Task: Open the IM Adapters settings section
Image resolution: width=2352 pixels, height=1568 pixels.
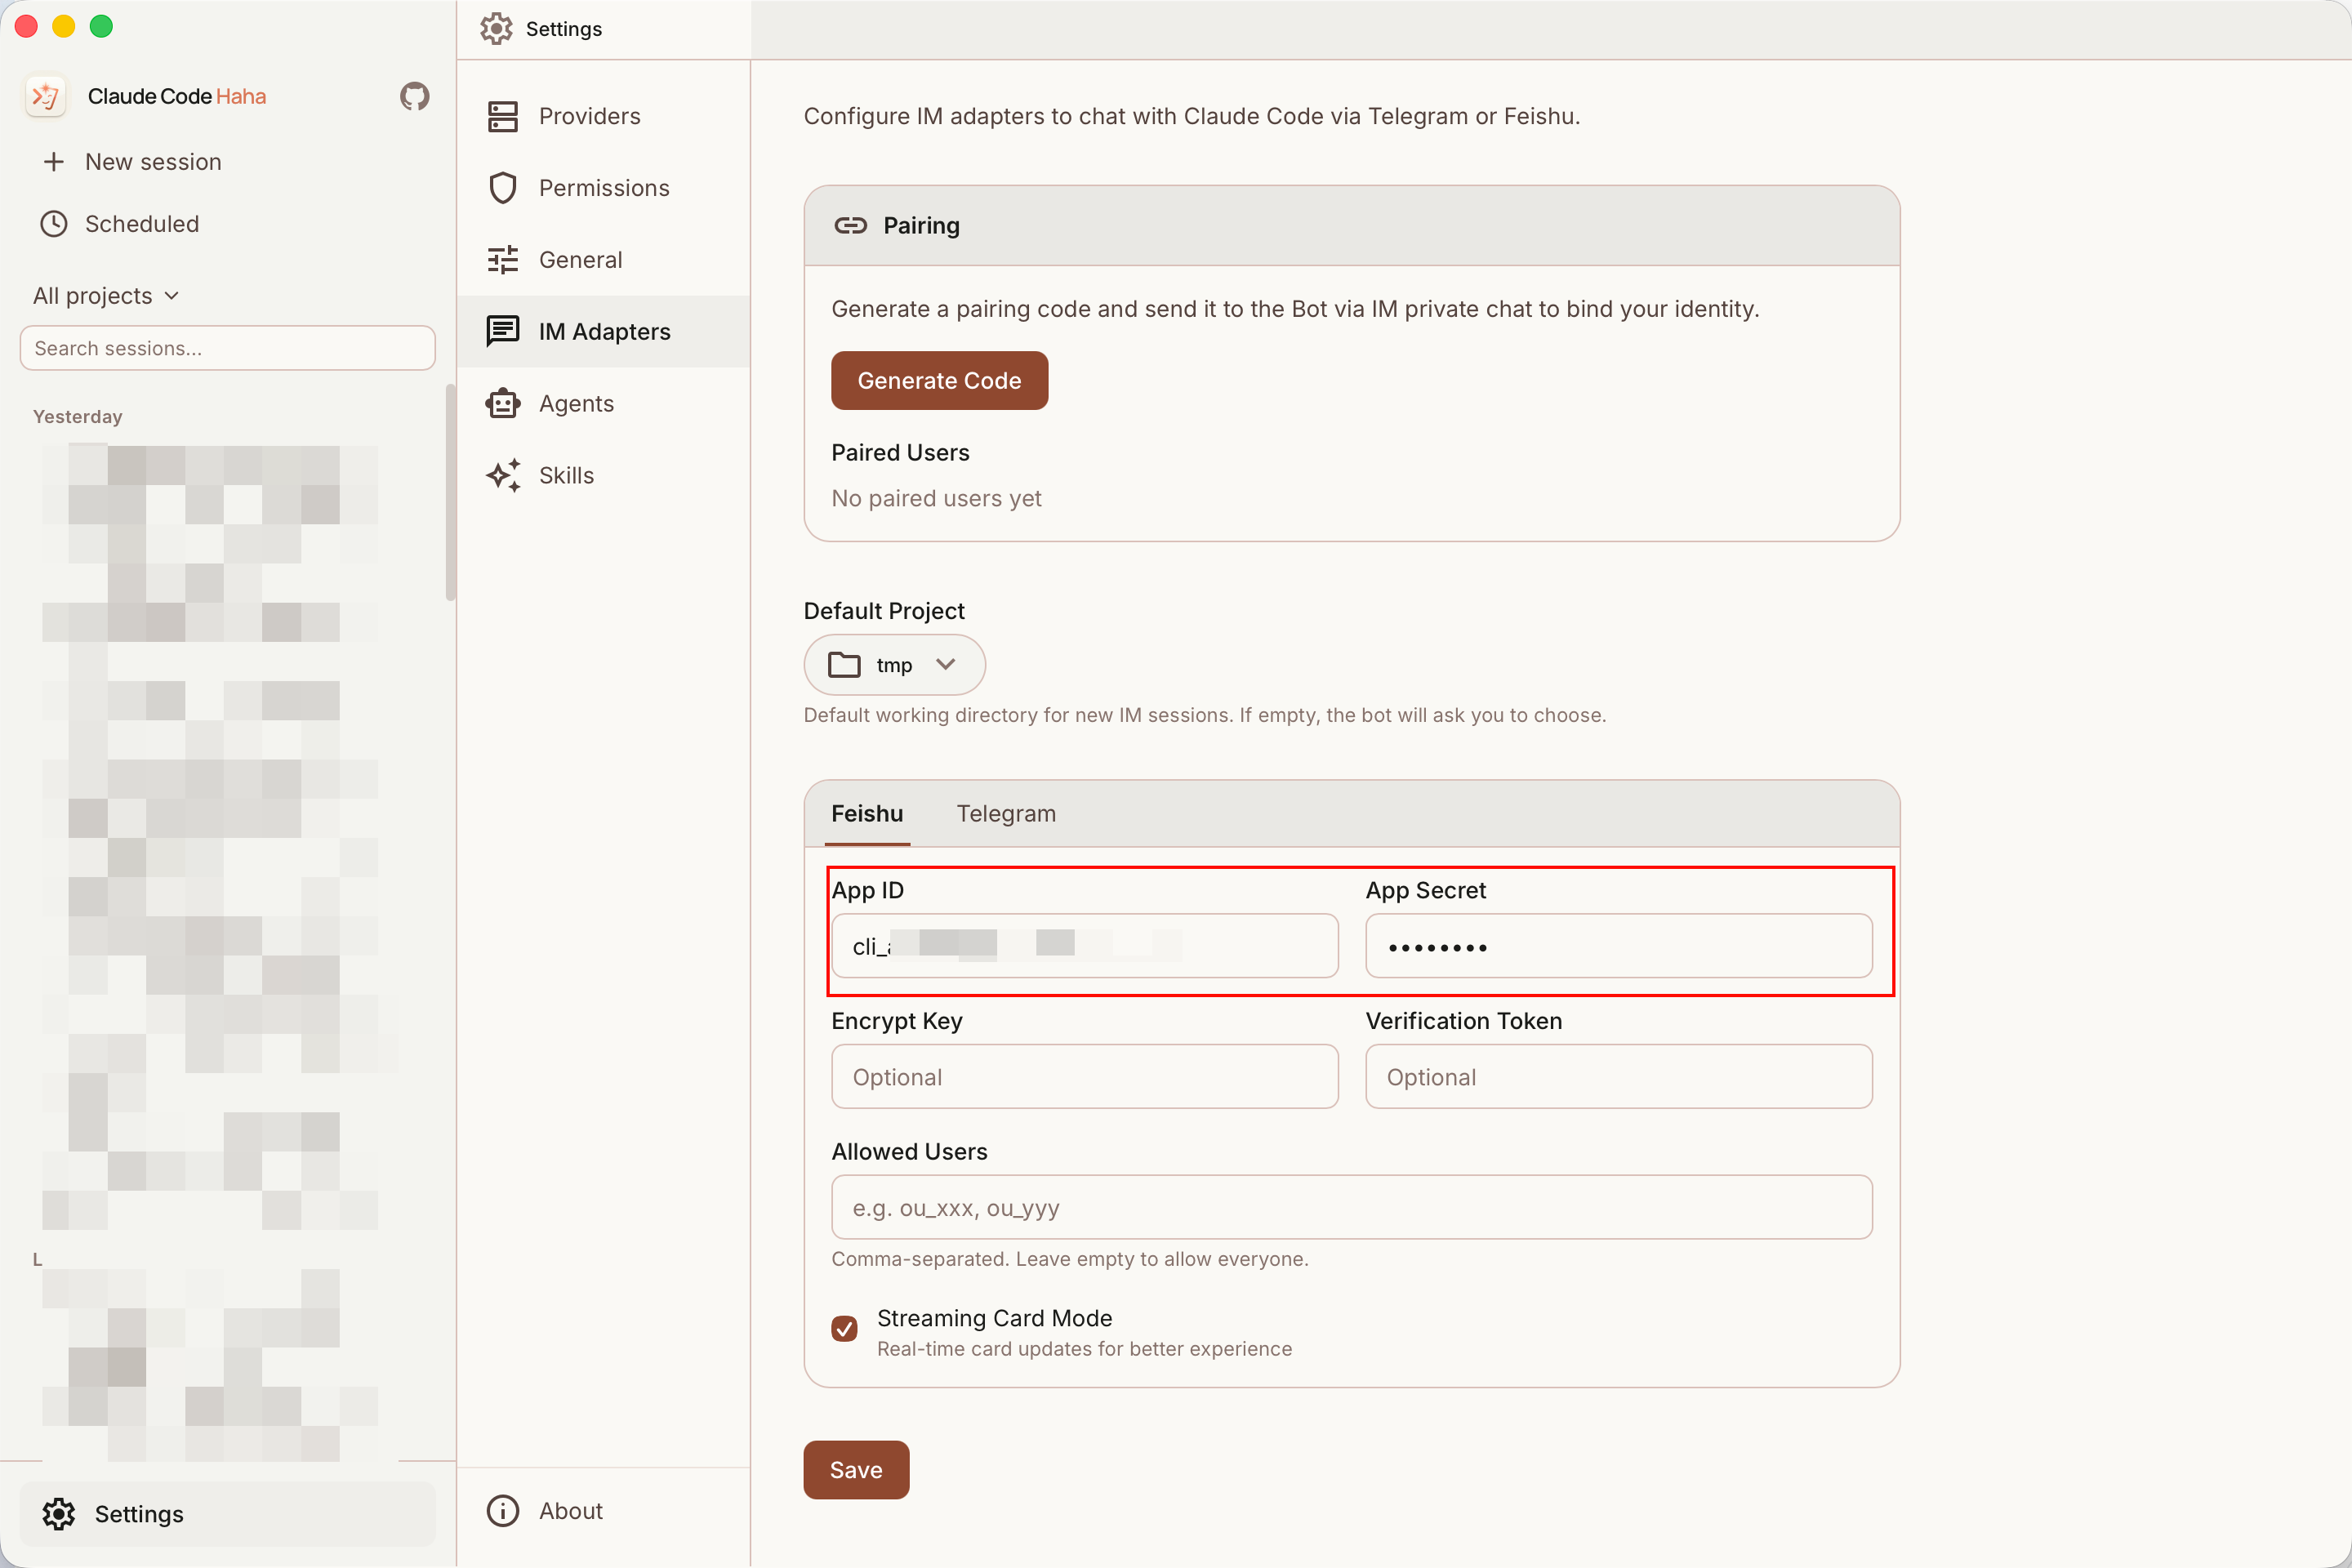Action: [x=603, y=332]
